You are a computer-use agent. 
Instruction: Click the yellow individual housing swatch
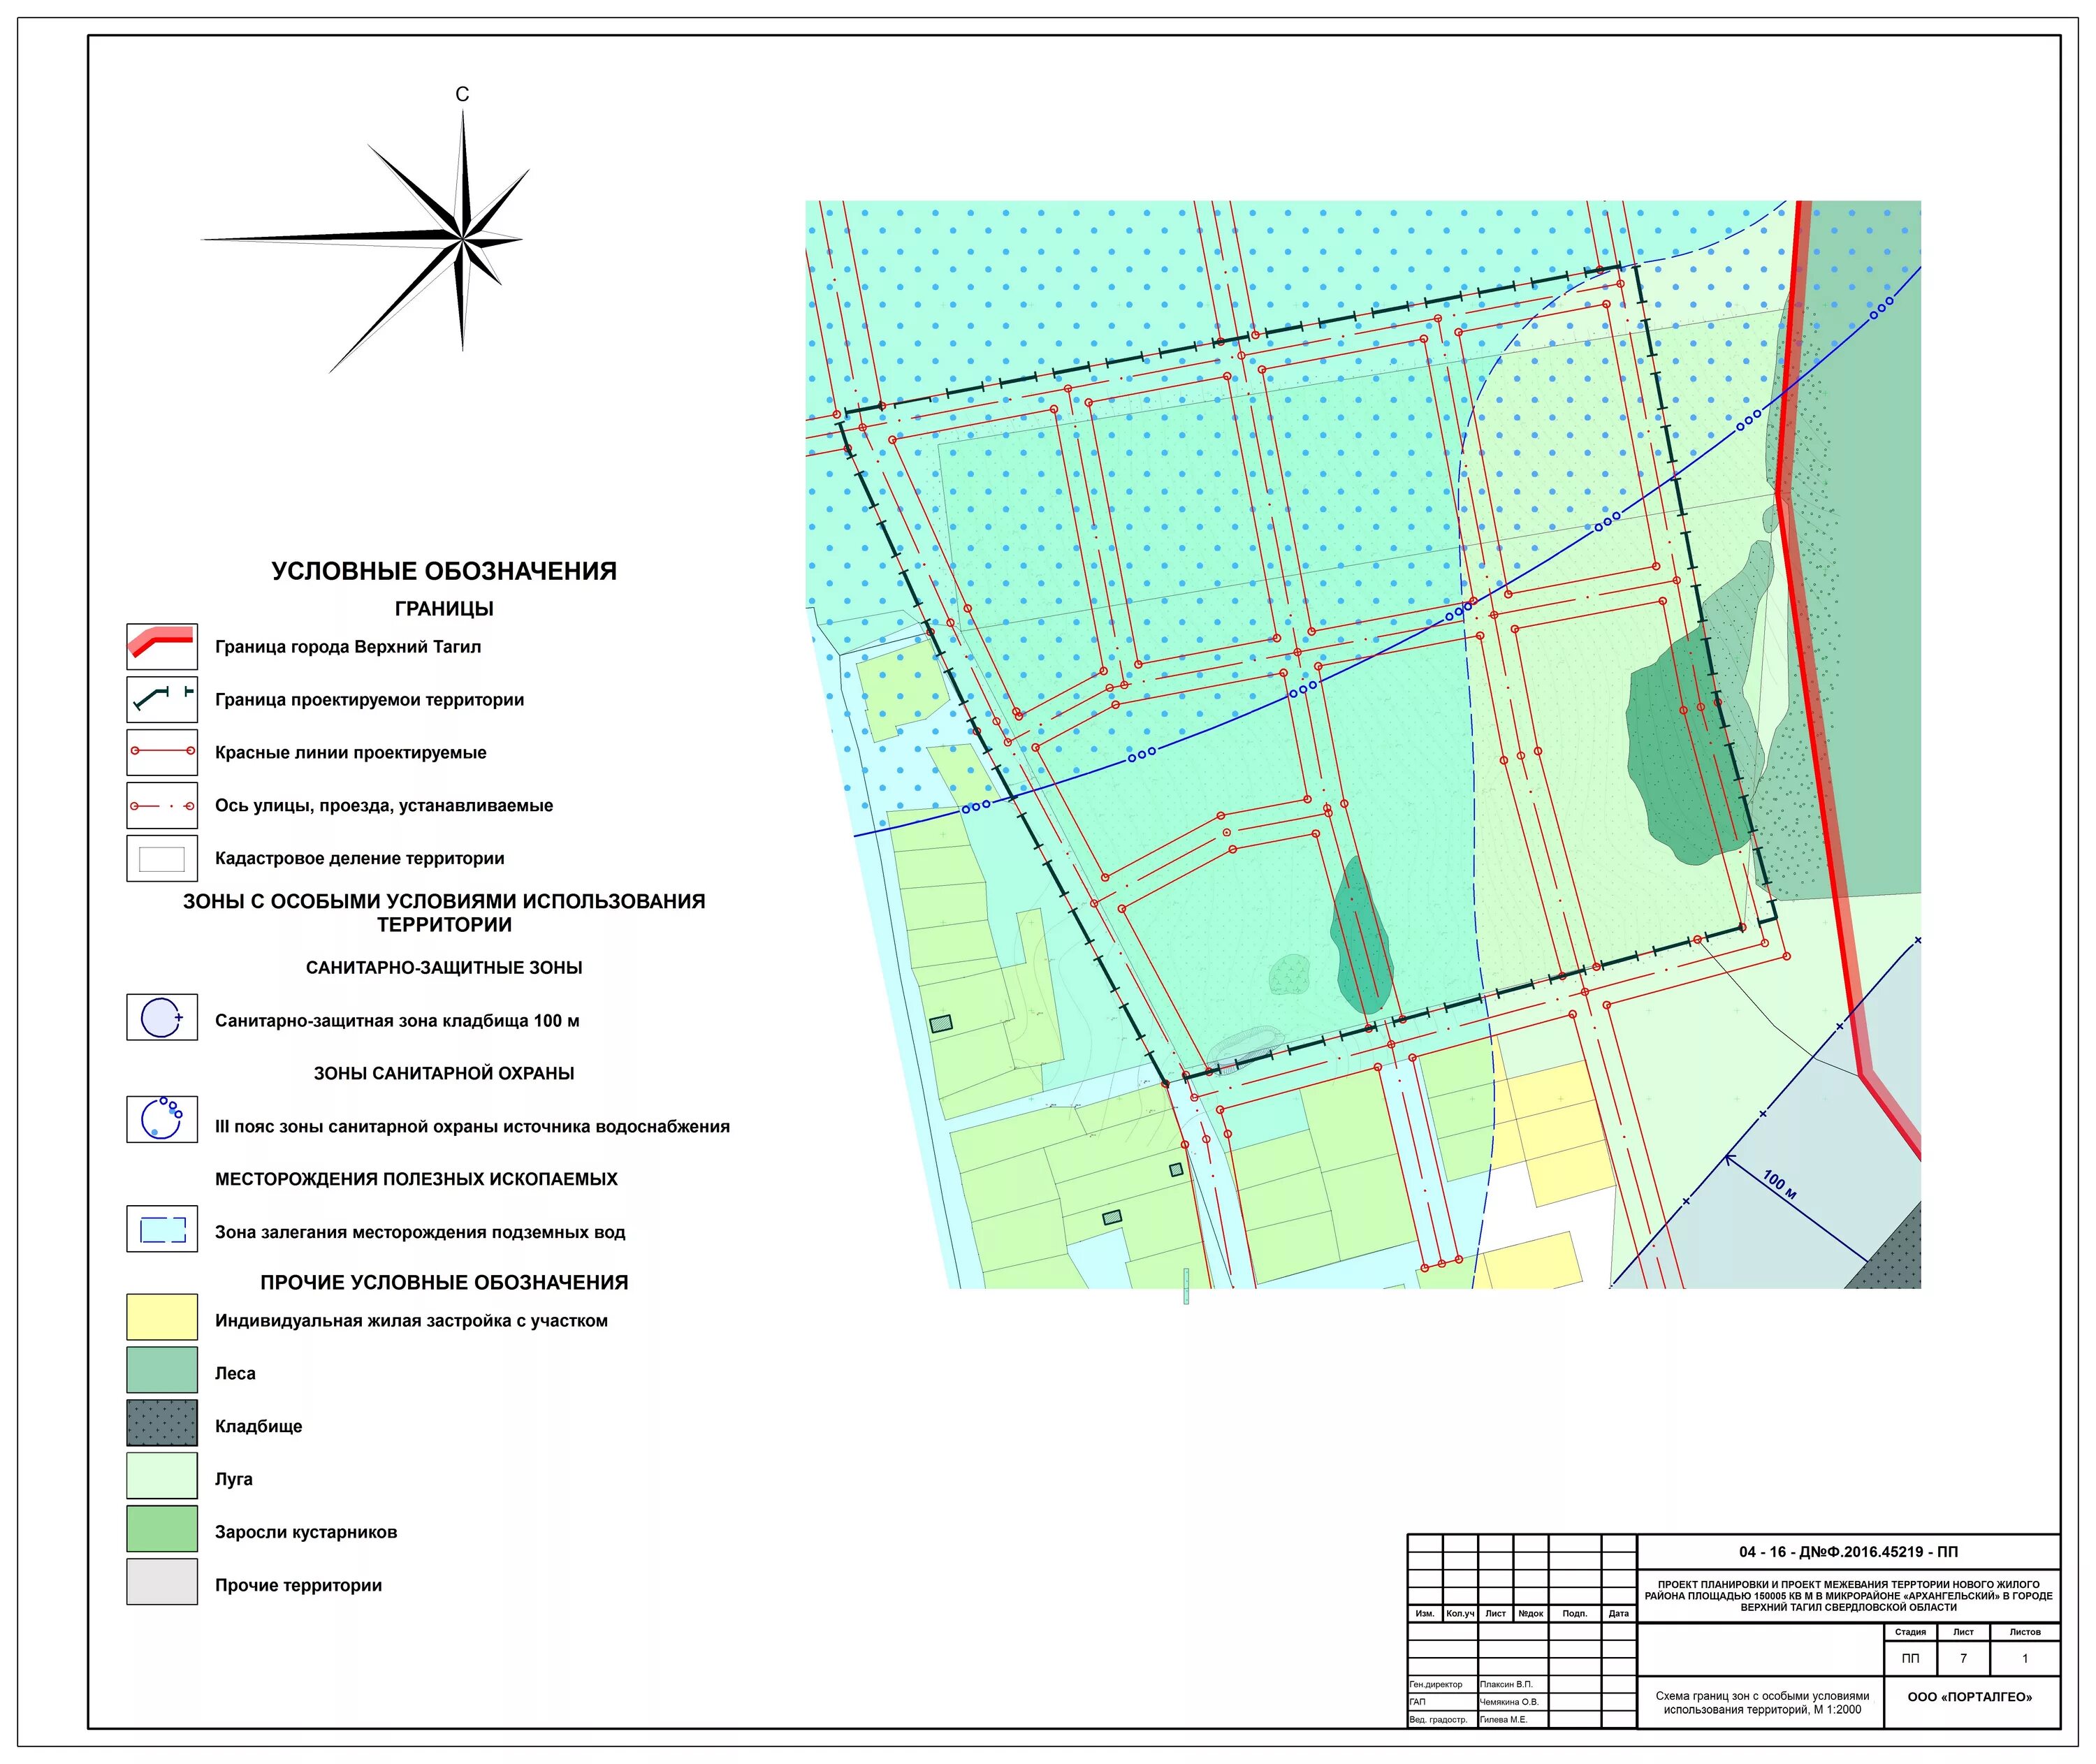(162, 1317)
